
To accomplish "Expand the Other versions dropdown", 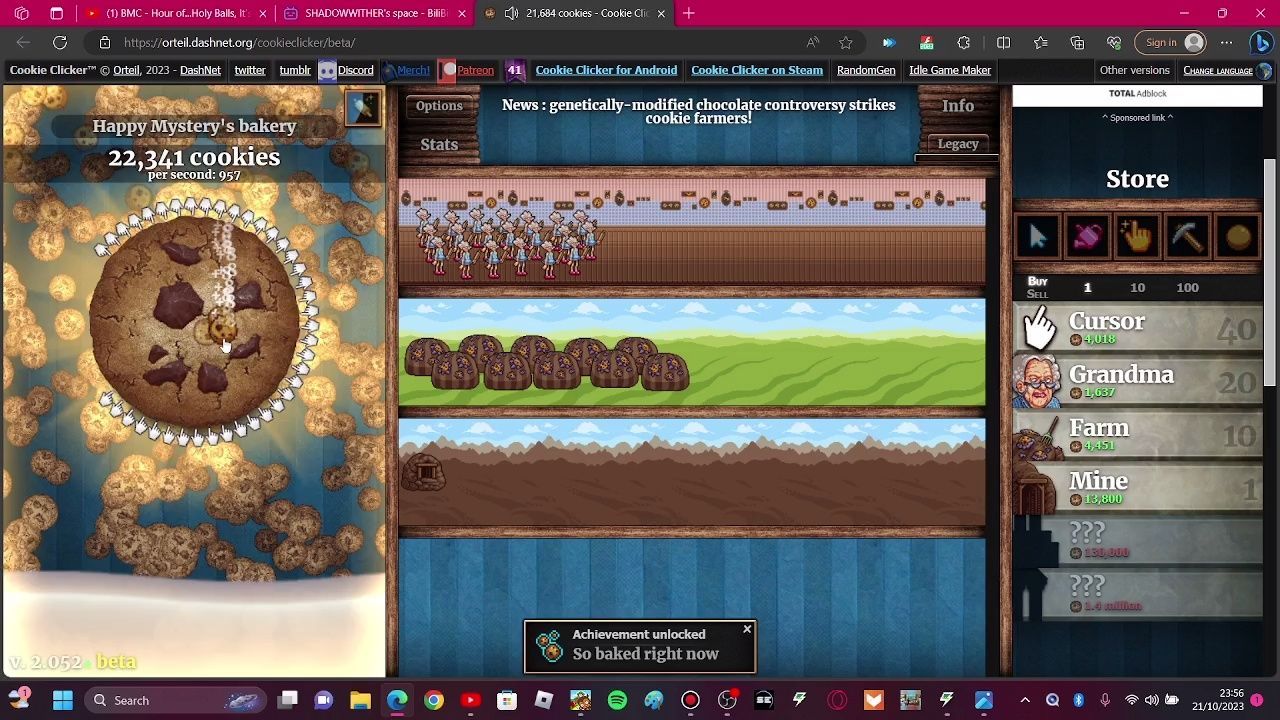I will (x=1134, y=70).
